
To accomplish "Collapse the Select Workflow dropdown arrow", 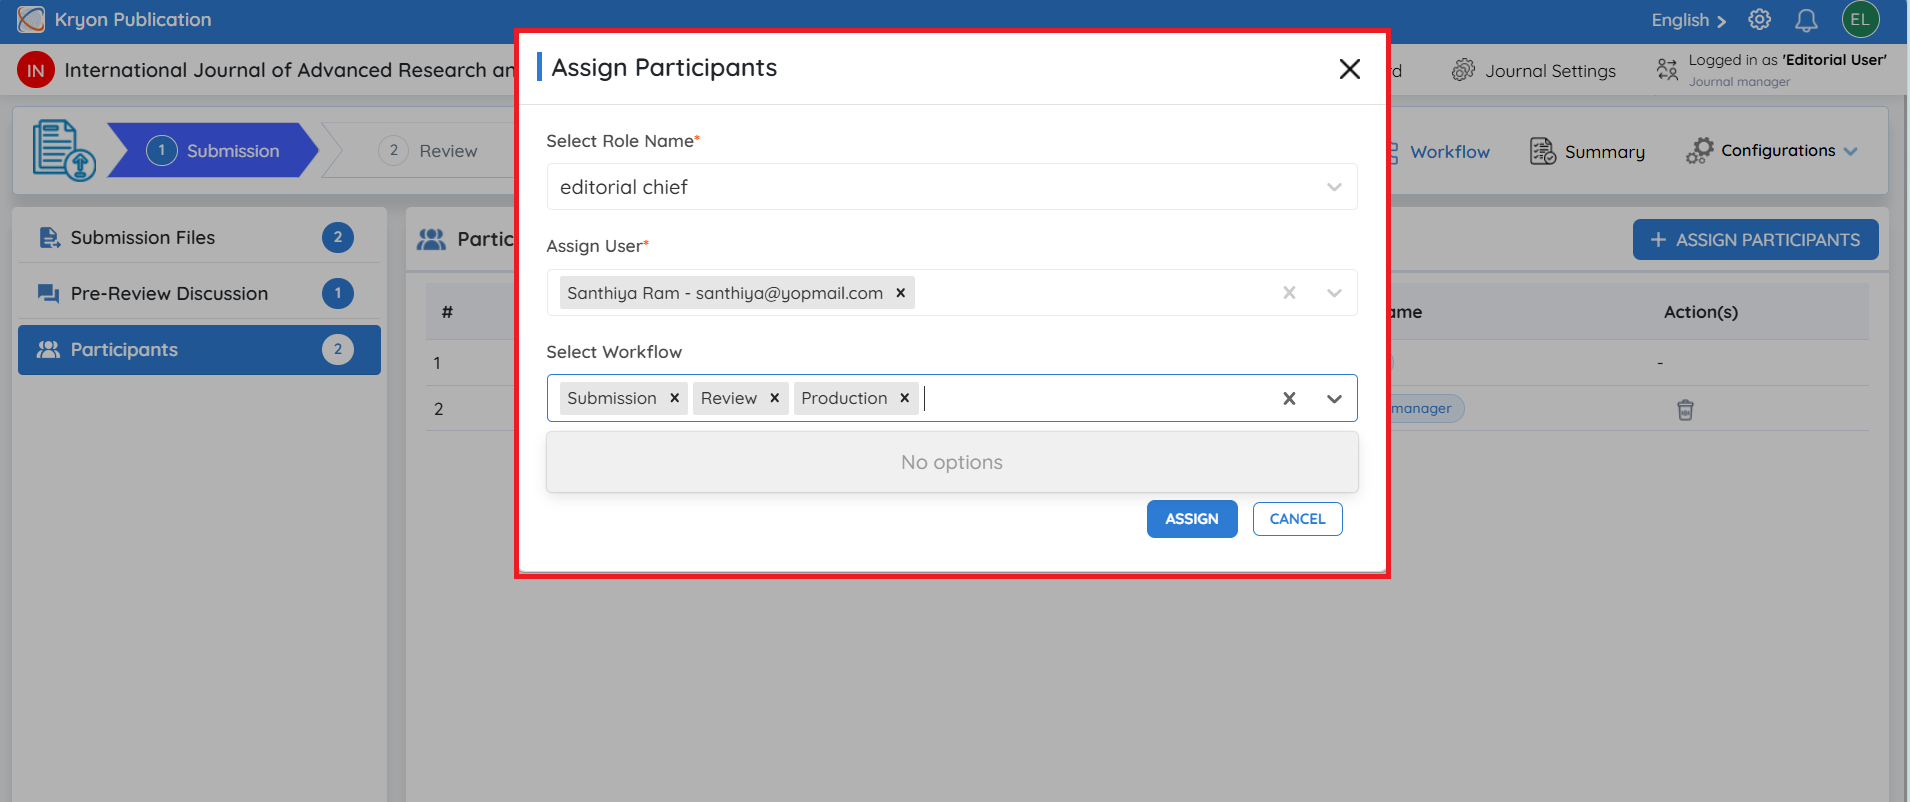I will tap(1334, 398).
